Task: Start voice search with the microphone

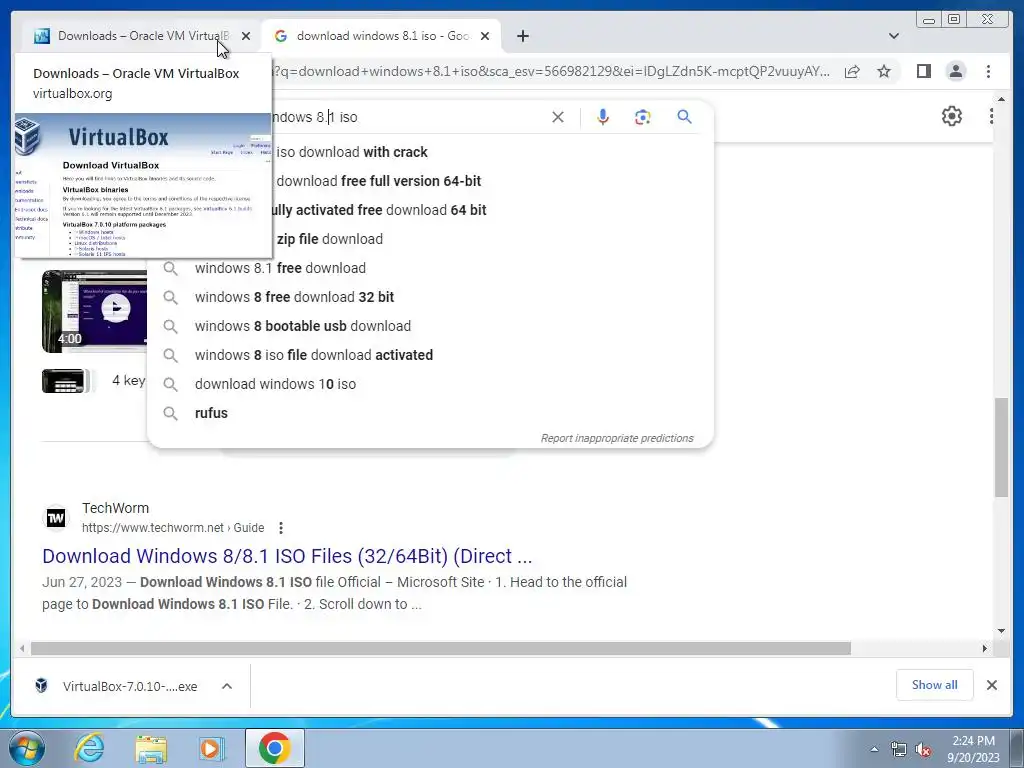Action: coord(603,117)
